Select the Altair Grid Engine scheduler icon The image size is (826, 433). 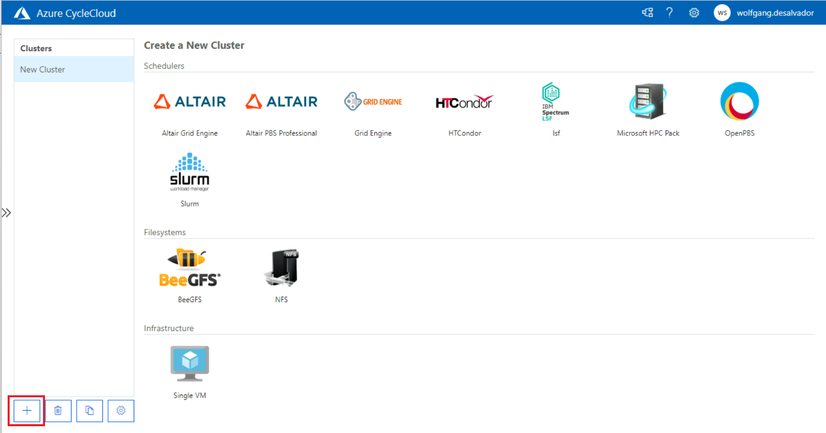point(190,102)
